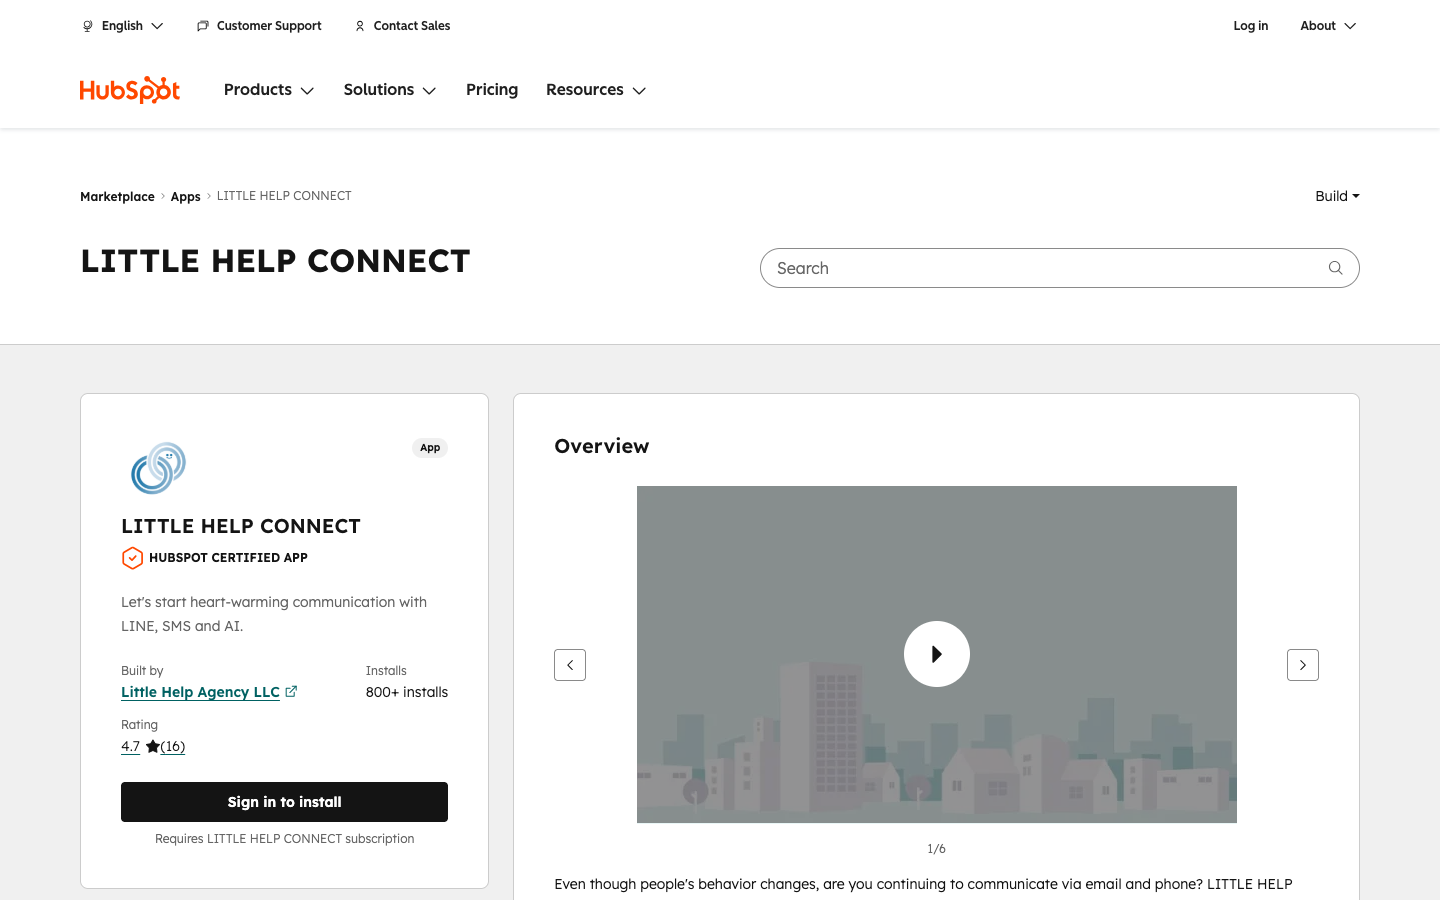
Task: Click the globe icon beside English
Action: 88,26
